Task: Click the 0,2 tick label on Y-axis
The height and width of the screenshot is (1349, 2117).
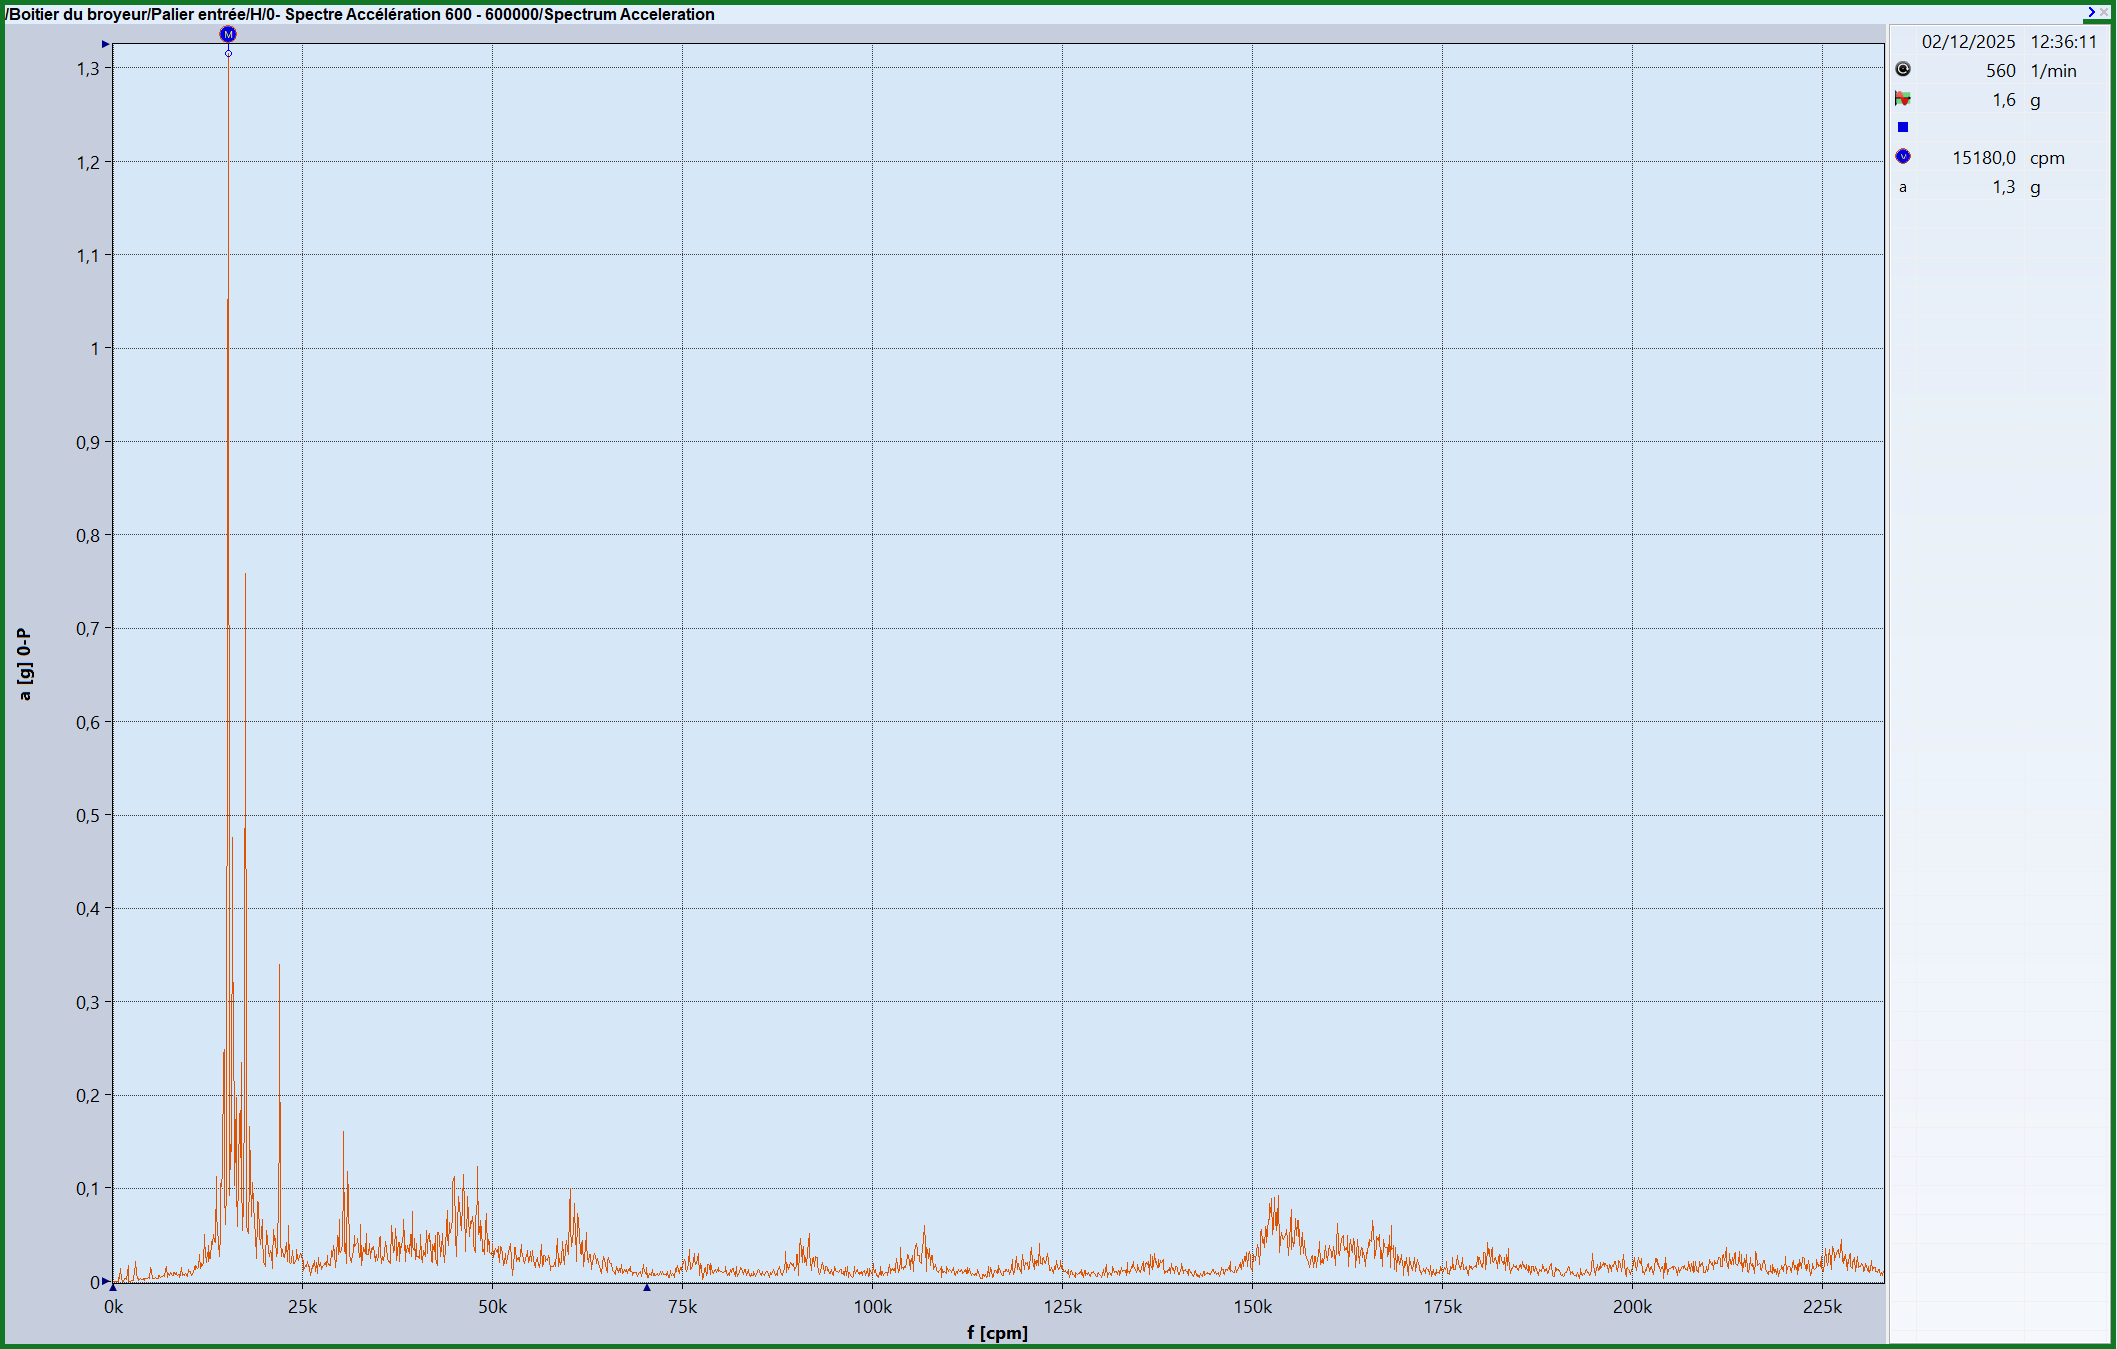Action: (x=88, y=1096)
